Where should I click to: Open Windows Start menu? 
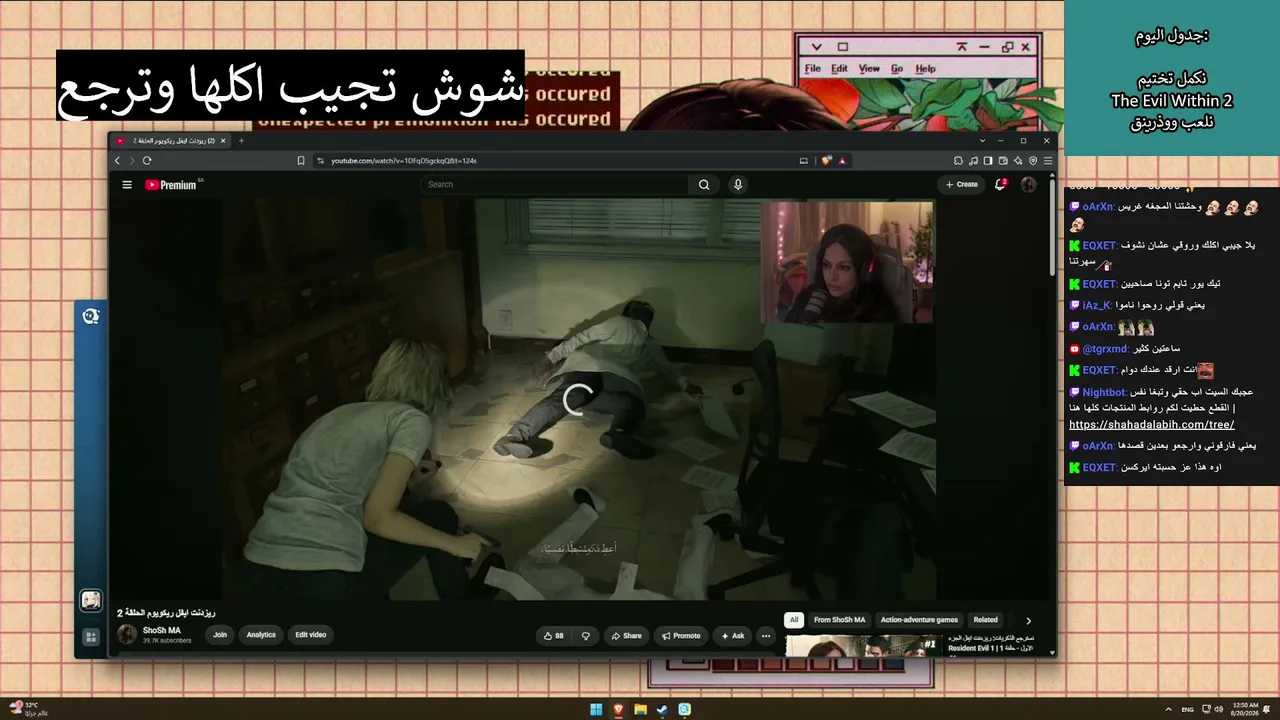click(x=596, y=710)
